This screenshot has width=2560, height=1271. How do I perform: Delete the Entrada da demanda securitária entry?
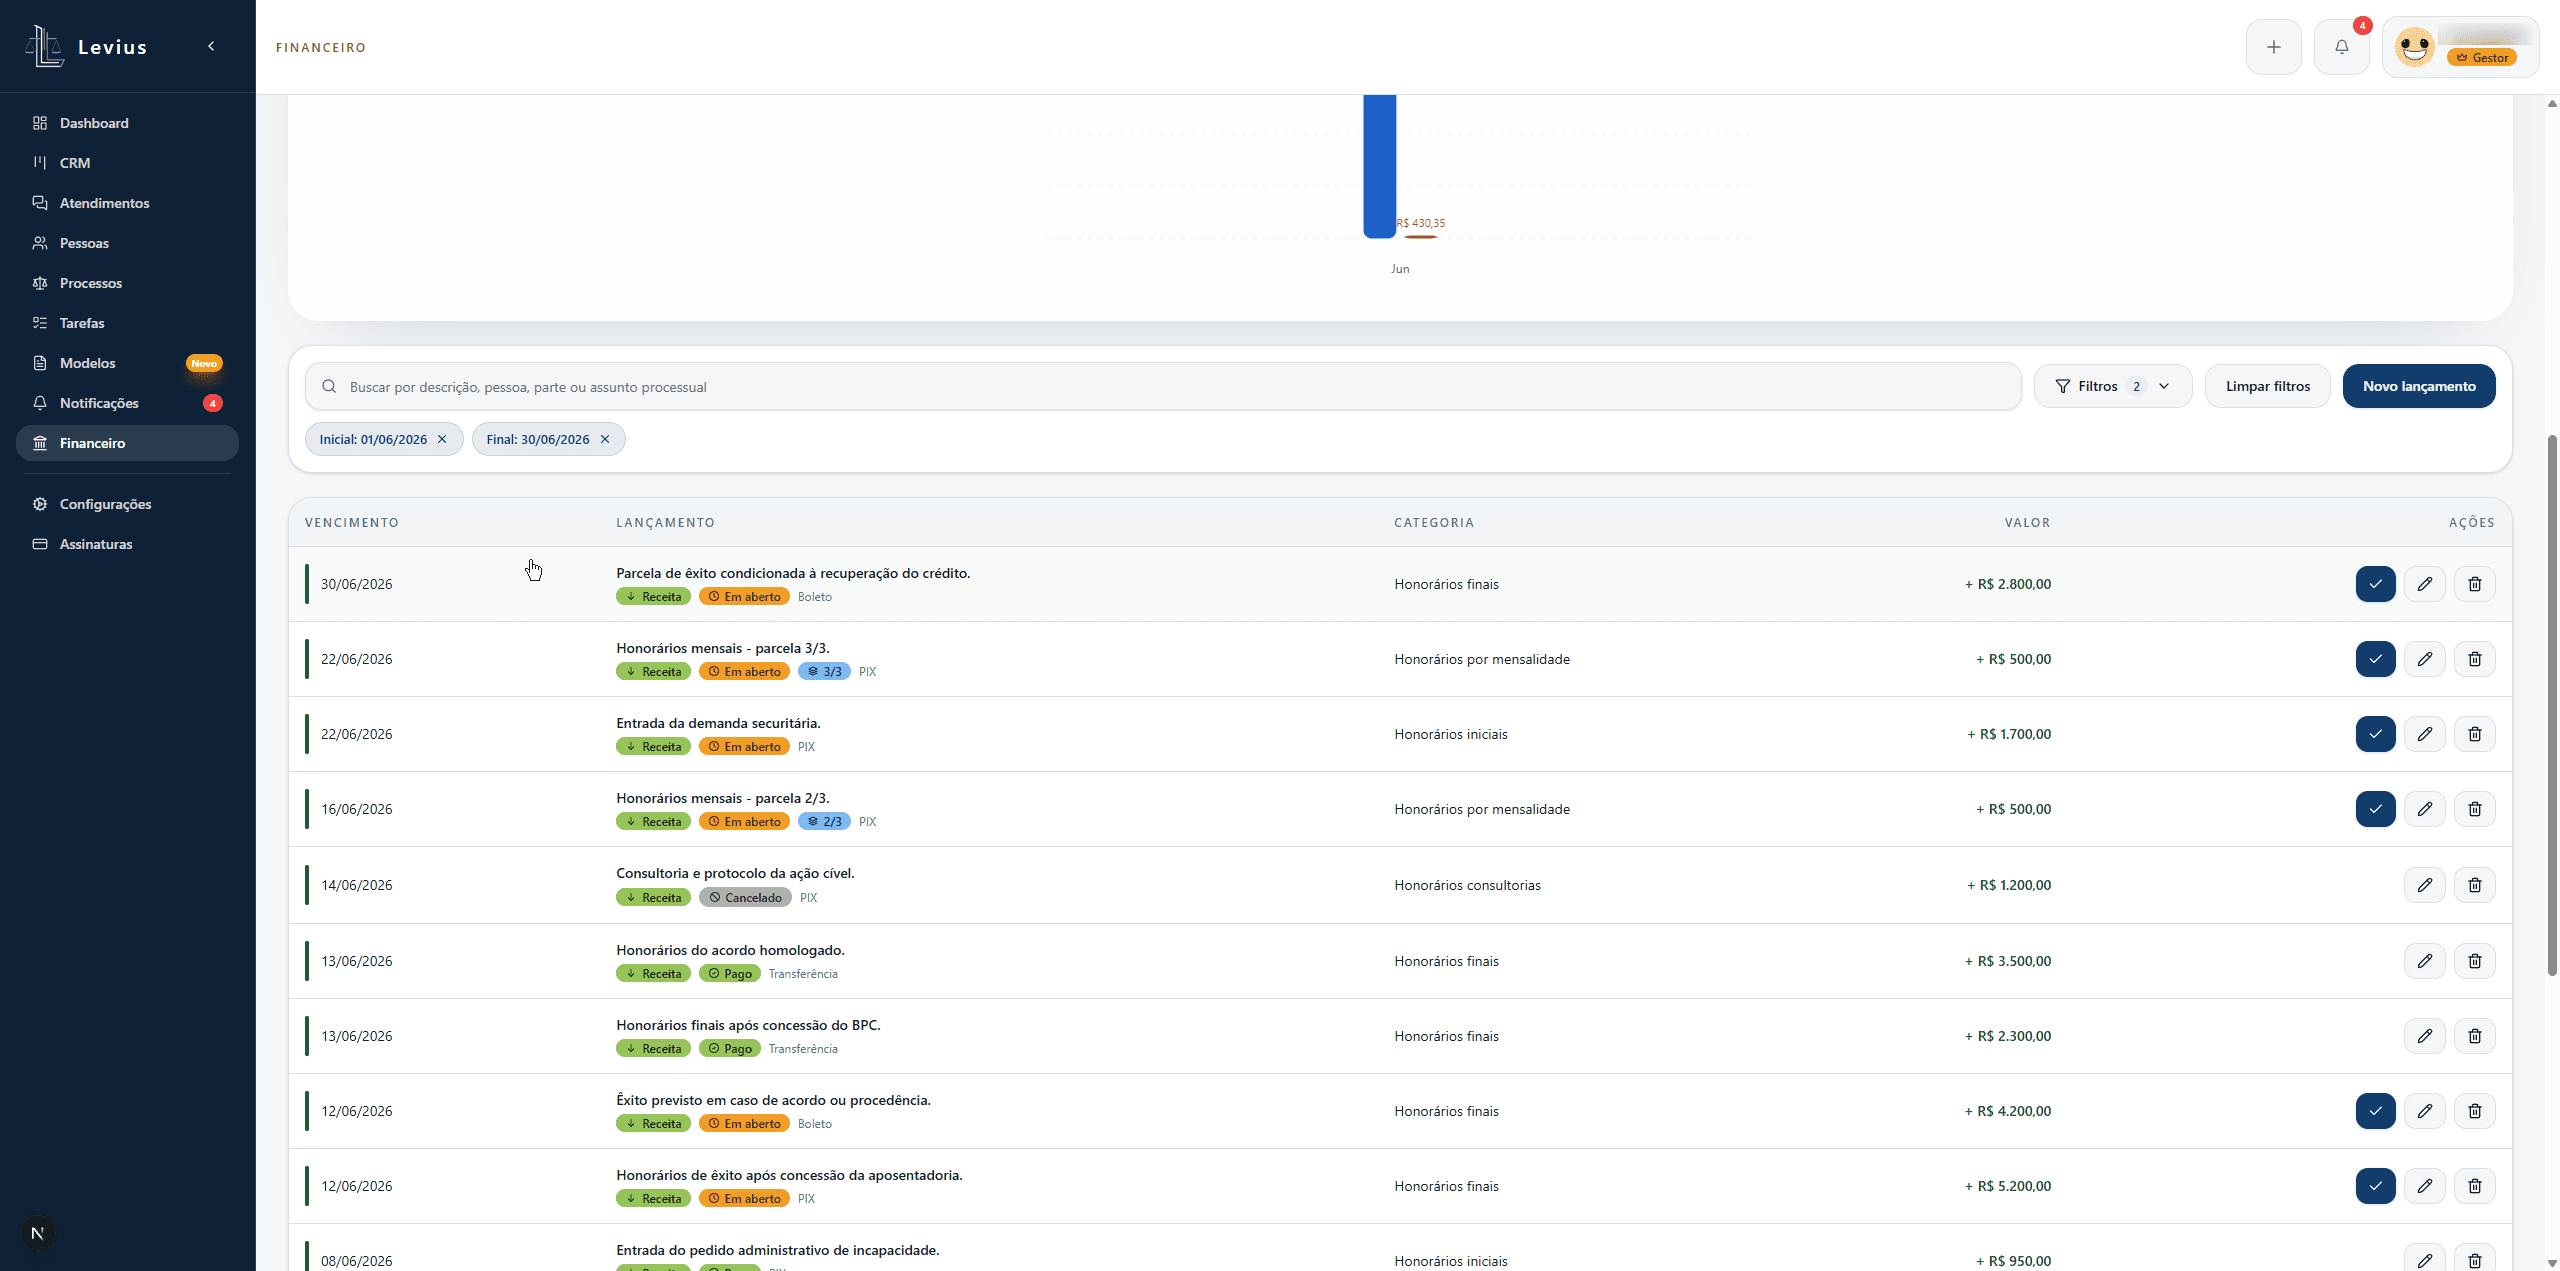pos(2474,734)
